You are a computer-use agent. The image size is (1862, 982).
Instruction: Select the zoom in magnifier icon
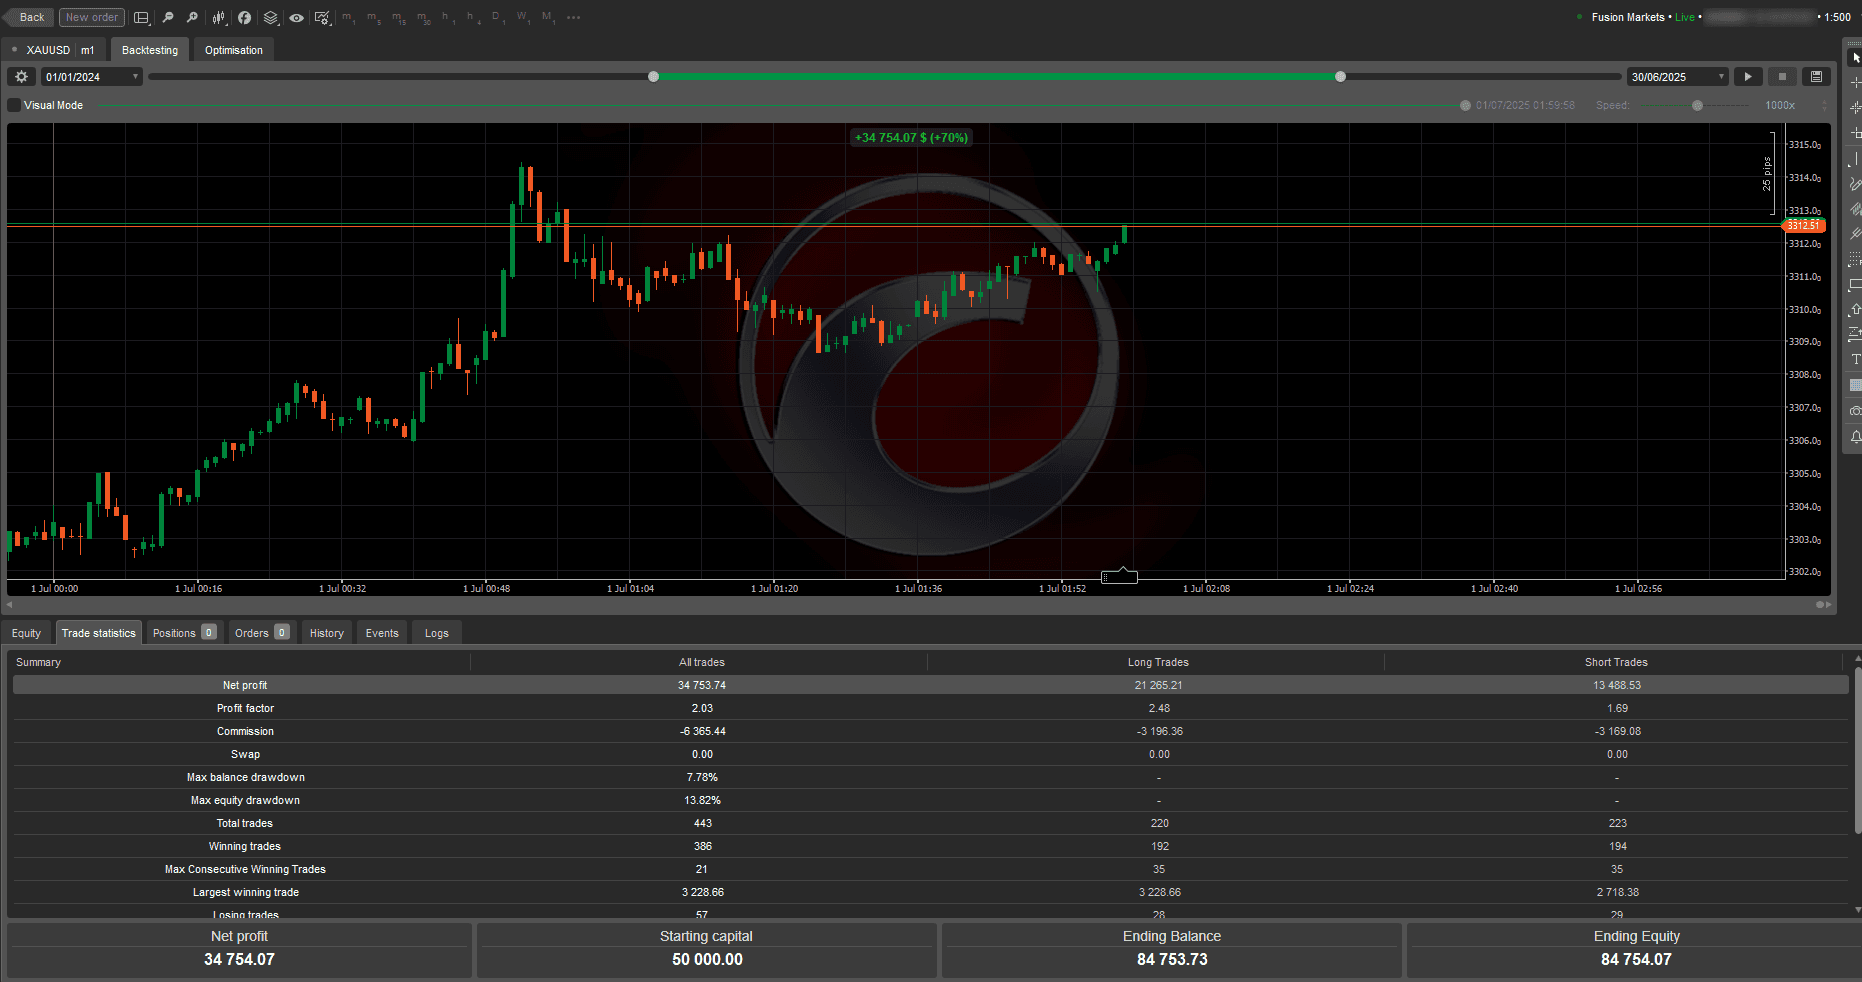[x=192, y=17]
